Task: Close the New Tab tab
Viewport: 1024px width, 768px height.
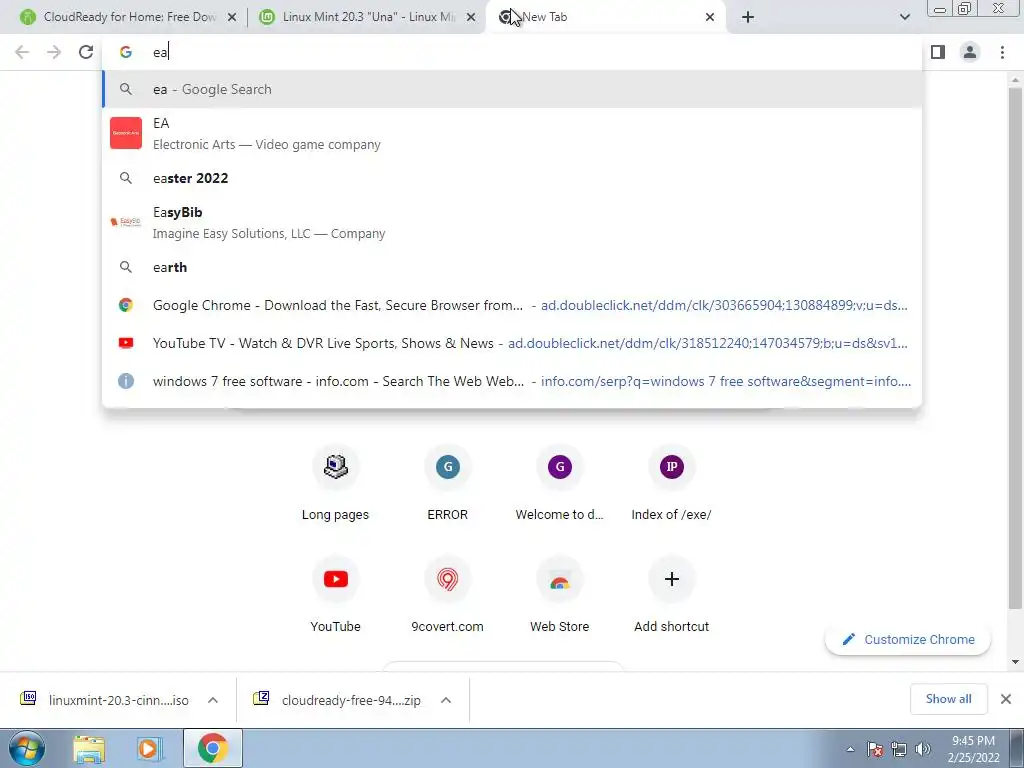Action: point(710,17)
